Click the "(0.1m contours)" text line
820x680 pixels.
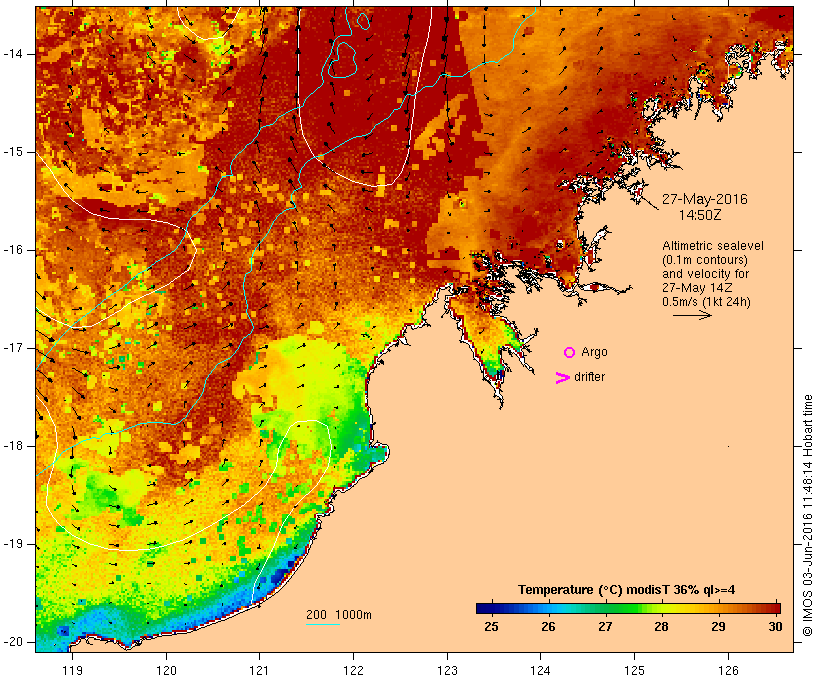[704, 260]
